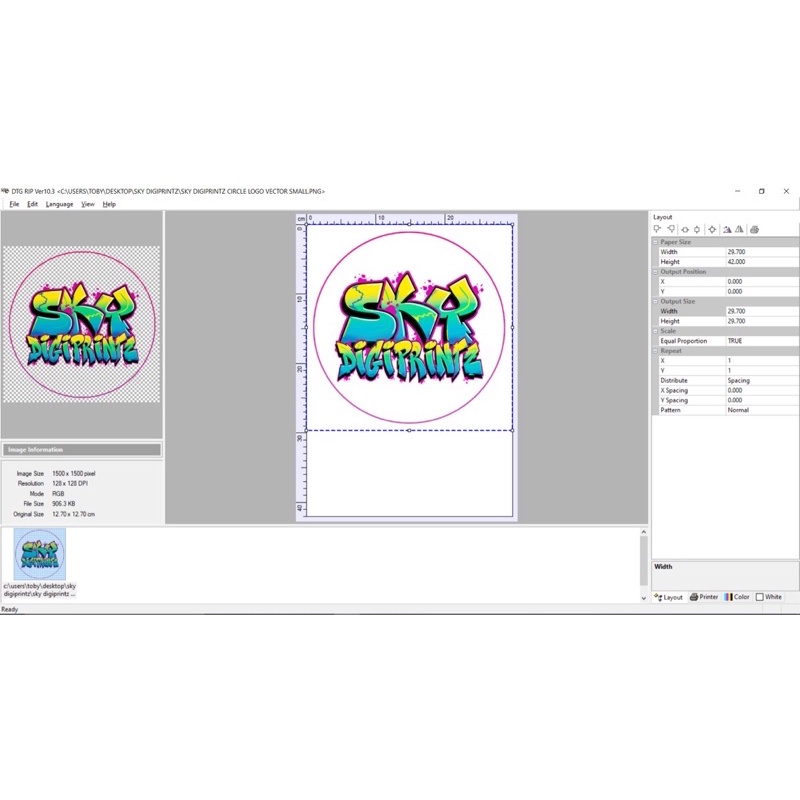This screenshot has height=800, width=800.
Task: Click the second align icon in Layout toolbar
Action: (x=671, y=229)
